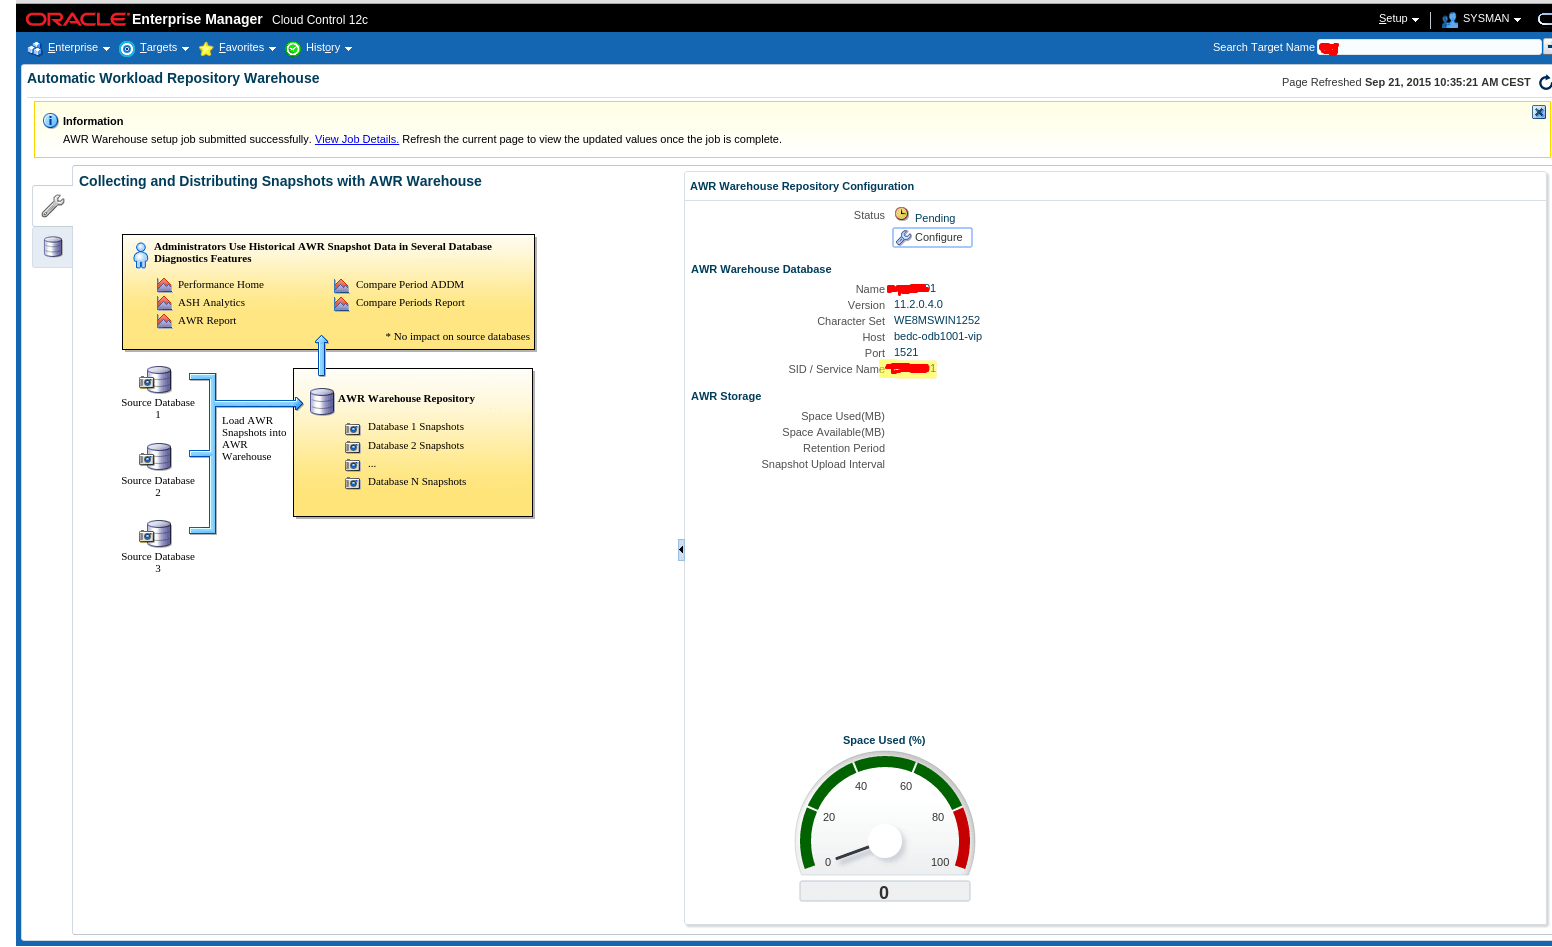Click the host value bedc-odb1001-vip
This screenshot has width=1552, height=947.
(938, 336)
